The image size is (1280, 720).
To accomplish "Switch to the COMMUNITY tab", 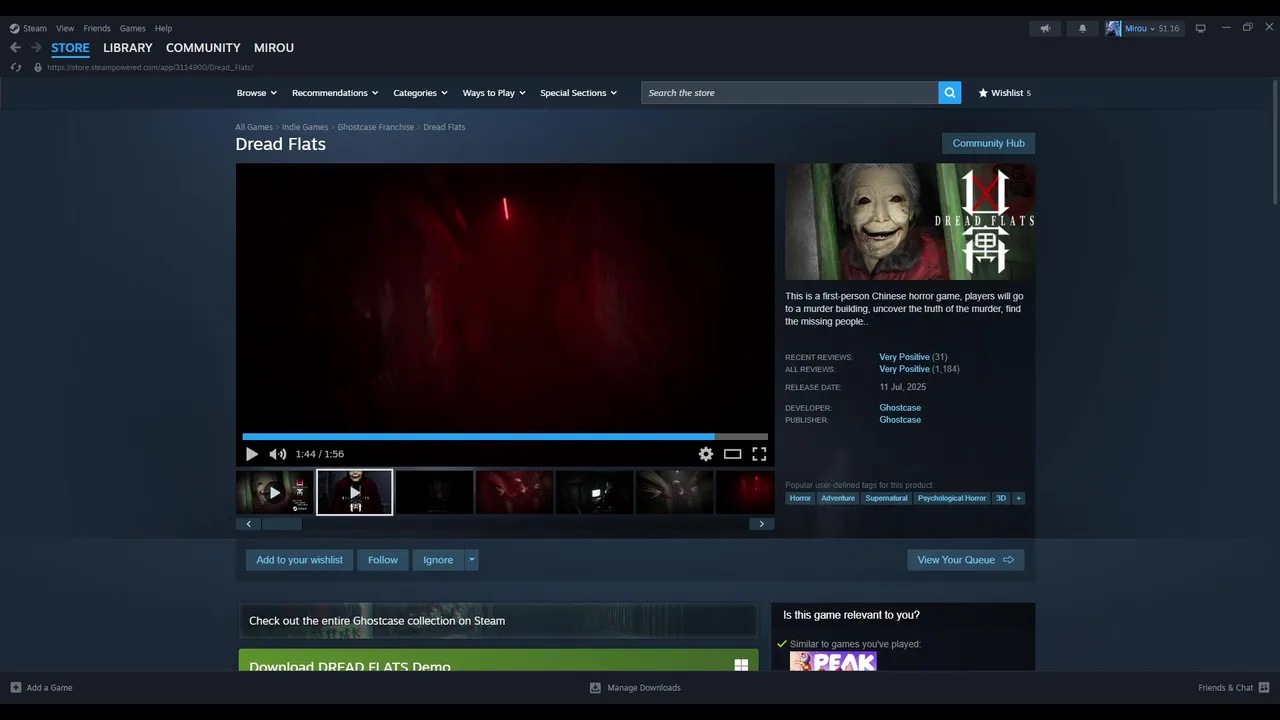I will pyautogui.click(x=203, y=48).
